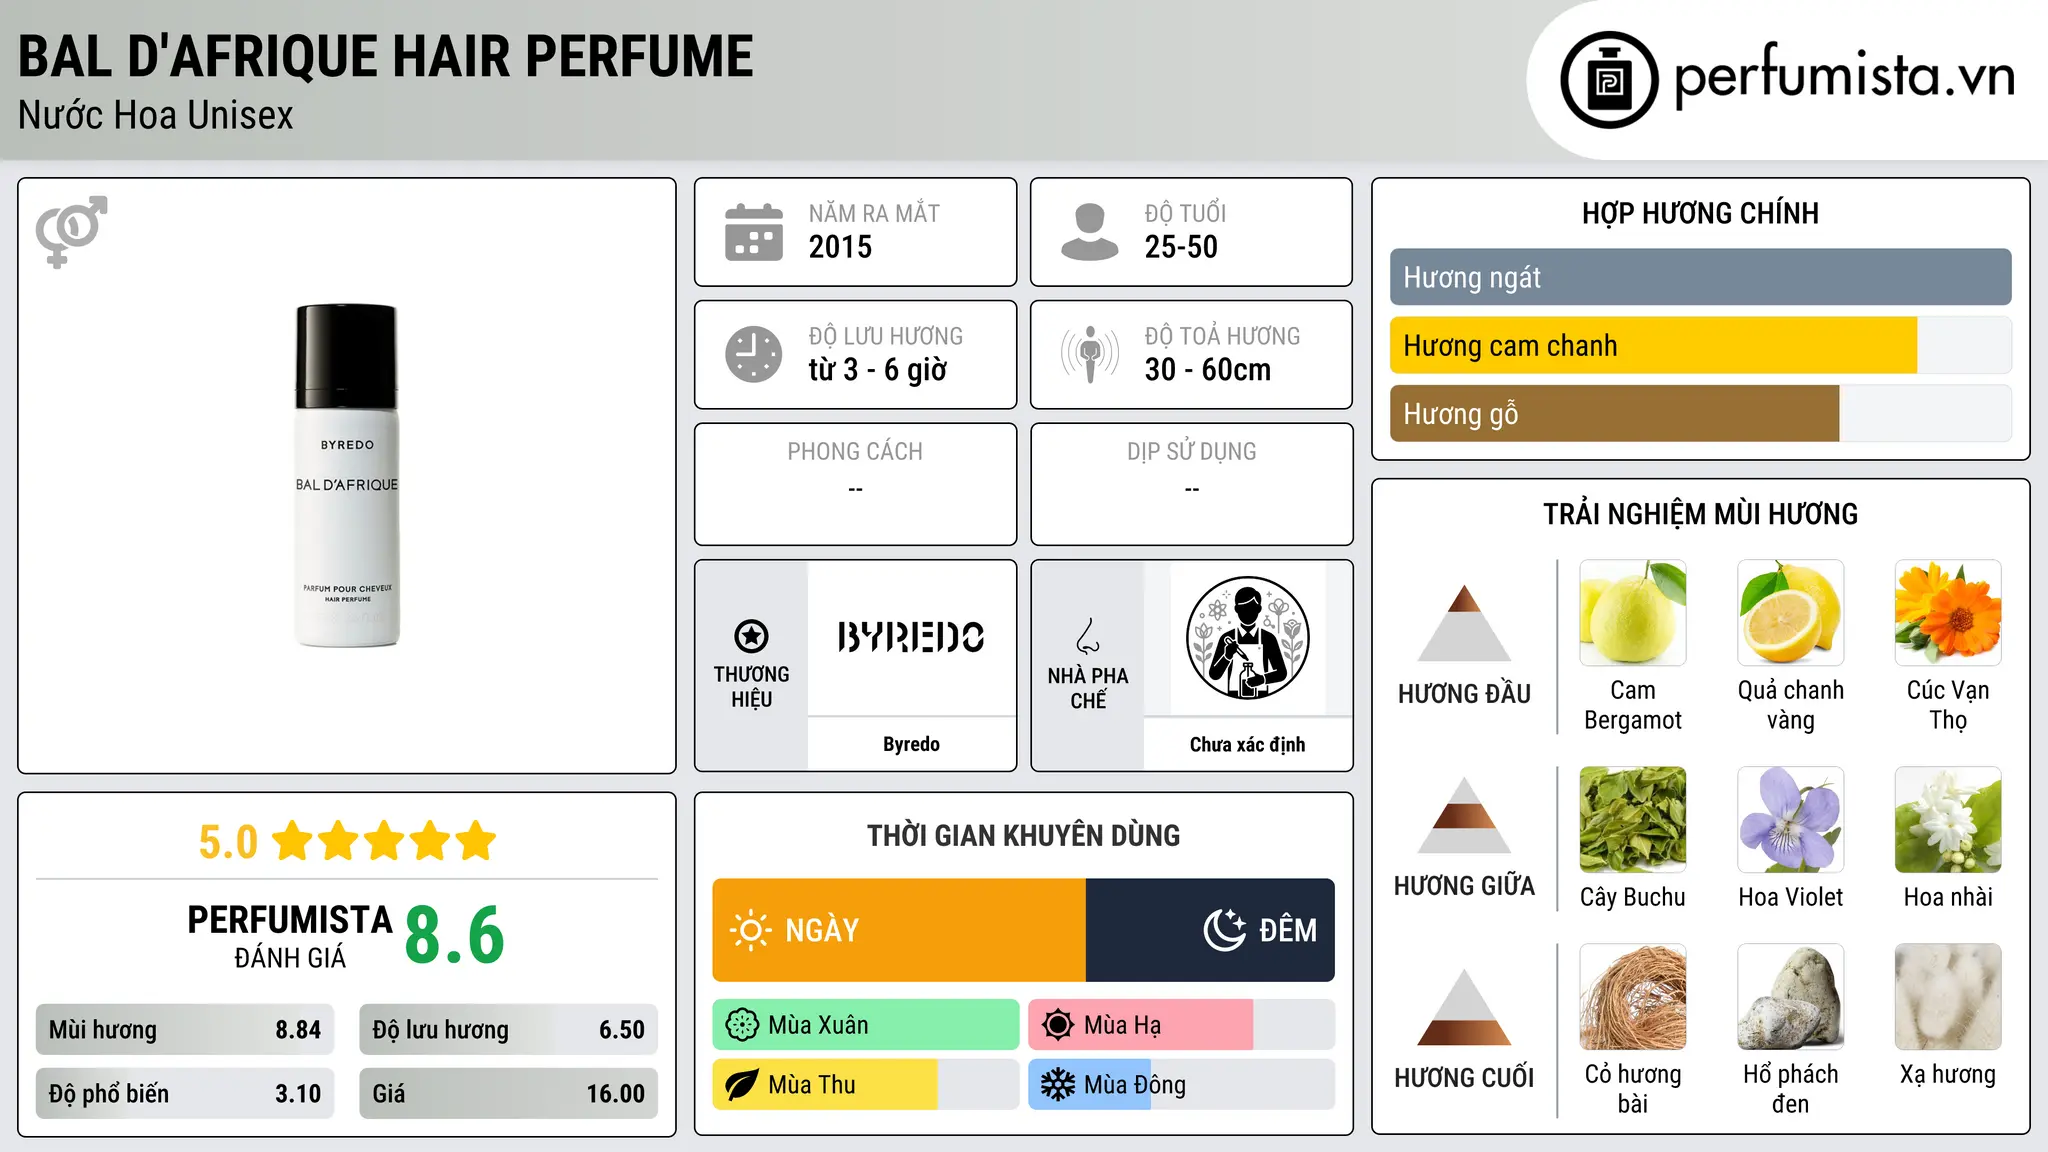This screenshot has height=1152, width=2048.
Task: Click the sillage value 30 - 60cm
Action: 1208,370
